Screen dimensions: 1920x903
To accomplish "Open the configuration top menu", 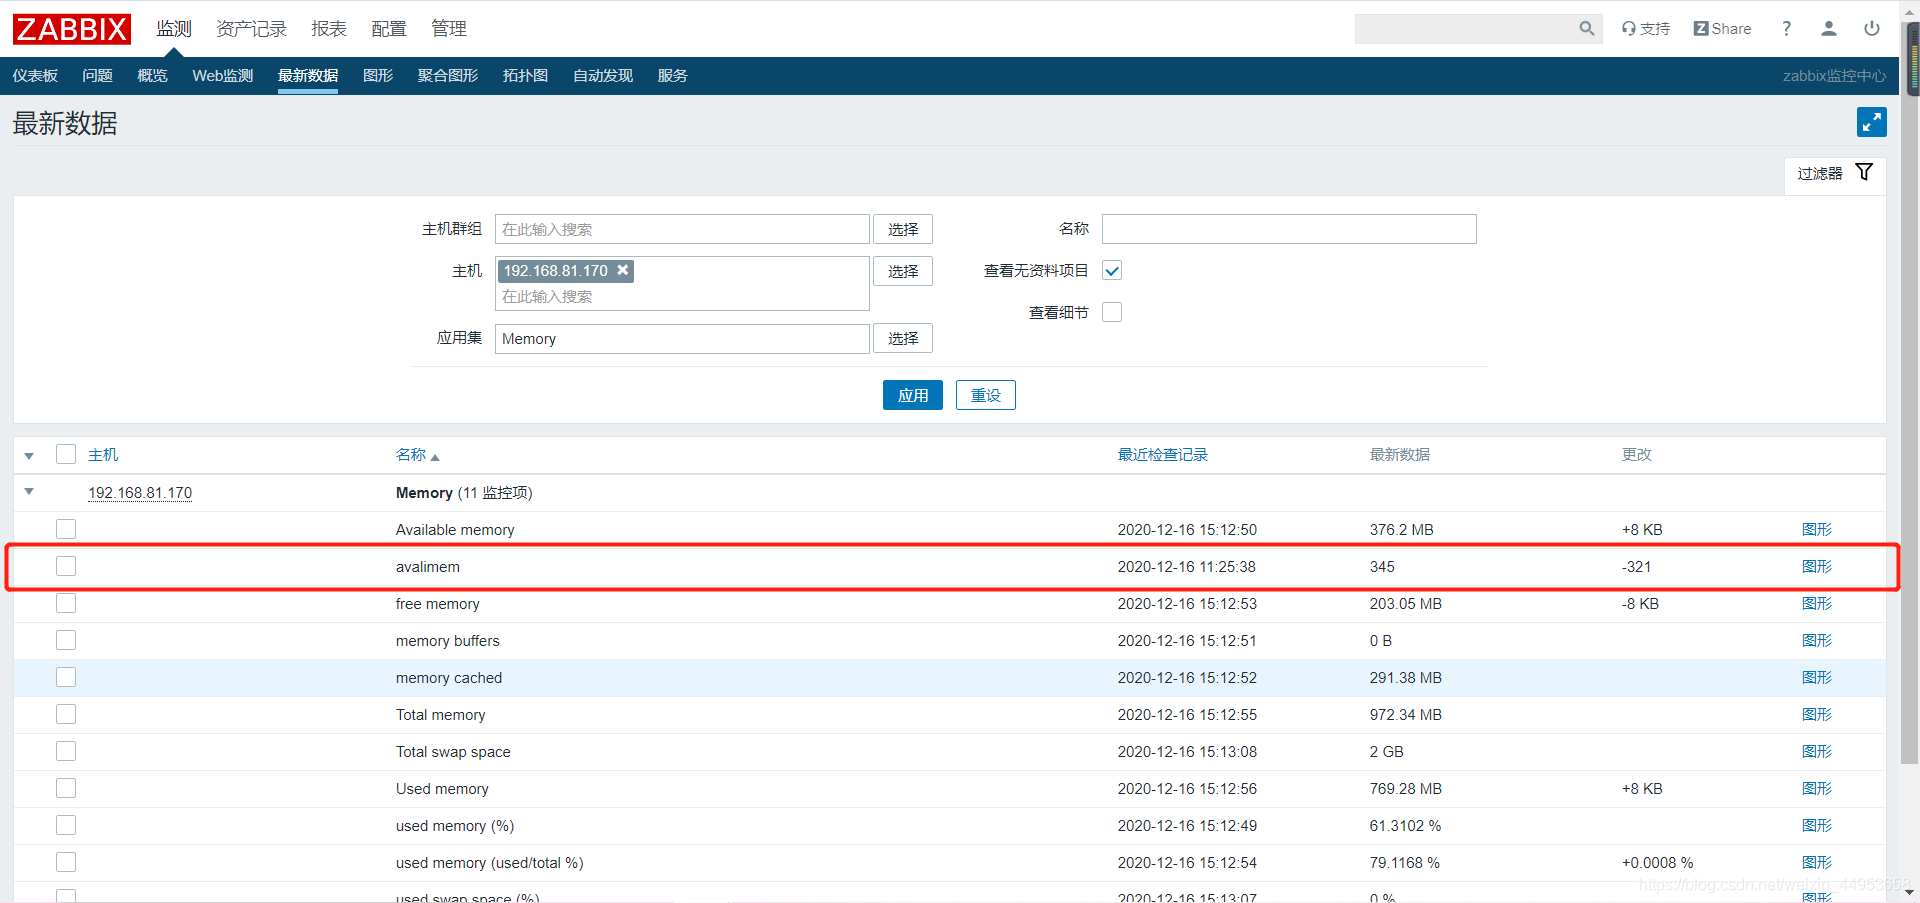I will [x=389, y=29].
